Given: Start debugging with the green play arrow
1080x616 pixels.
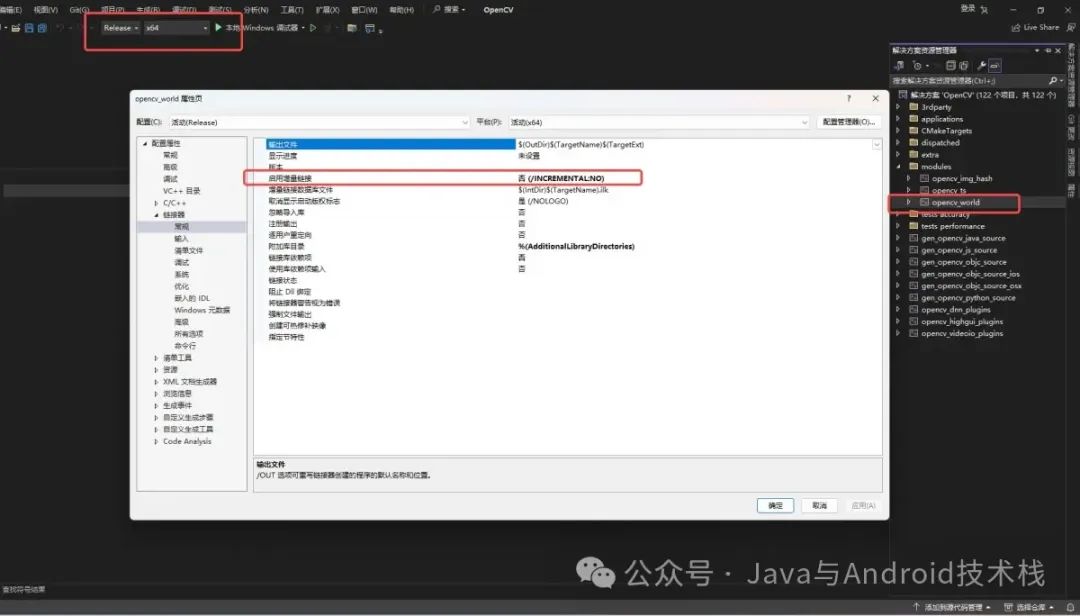Looking at the screenshot, I should (x=218, y=28).
